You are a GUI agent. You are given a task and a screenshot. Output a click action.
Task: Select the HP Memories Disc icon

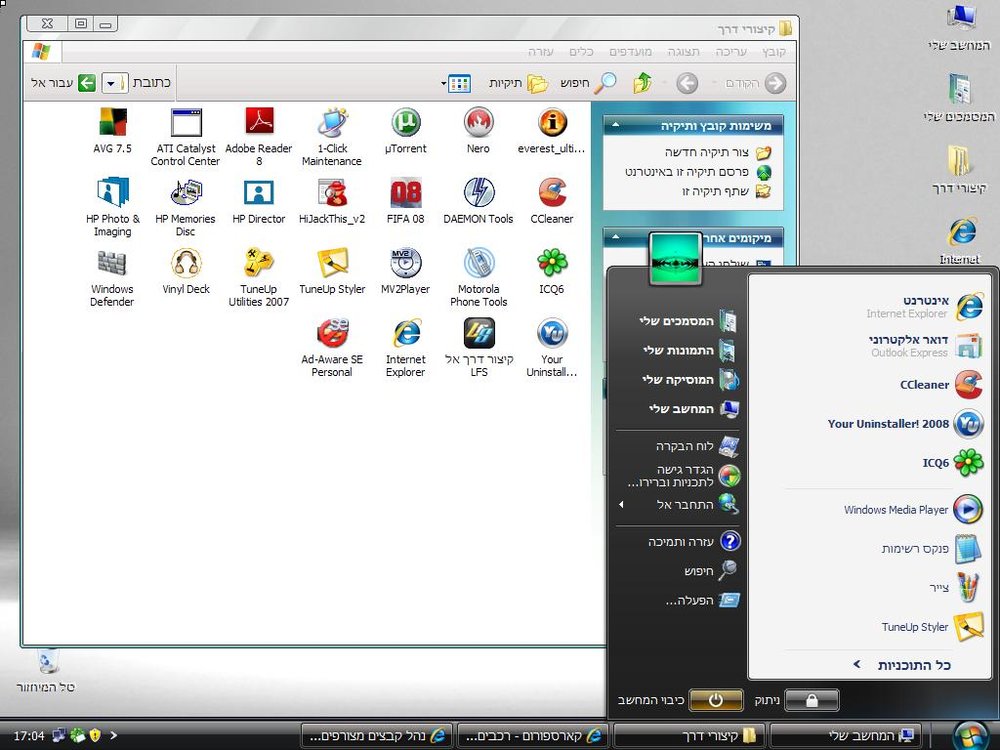pos(186,207)
